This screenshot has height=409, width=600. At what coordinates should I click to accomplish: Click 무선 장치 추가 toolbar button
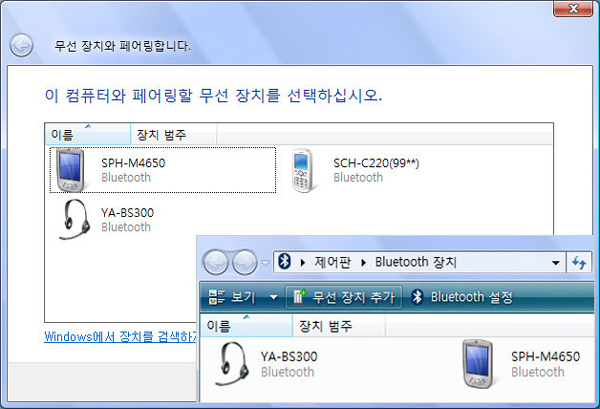click(344, 297)
